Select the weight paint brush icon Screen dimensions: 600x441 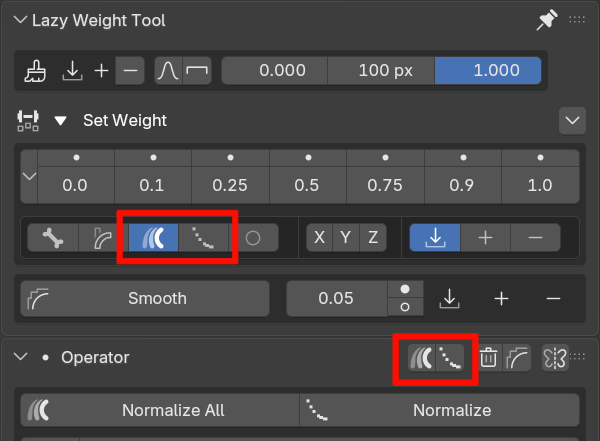tap(38, 71)
